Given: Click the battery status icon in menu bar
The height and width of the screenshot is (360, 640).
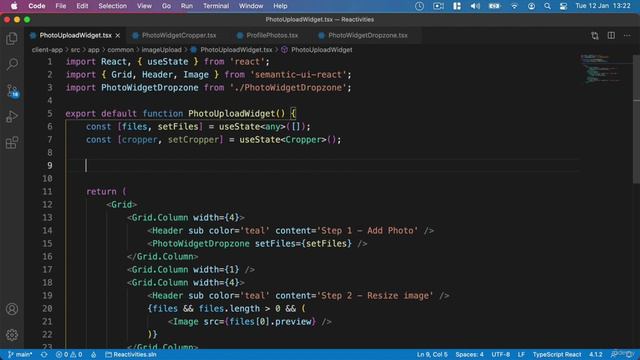Looking at the screenshot, I should tap(495, 6).
